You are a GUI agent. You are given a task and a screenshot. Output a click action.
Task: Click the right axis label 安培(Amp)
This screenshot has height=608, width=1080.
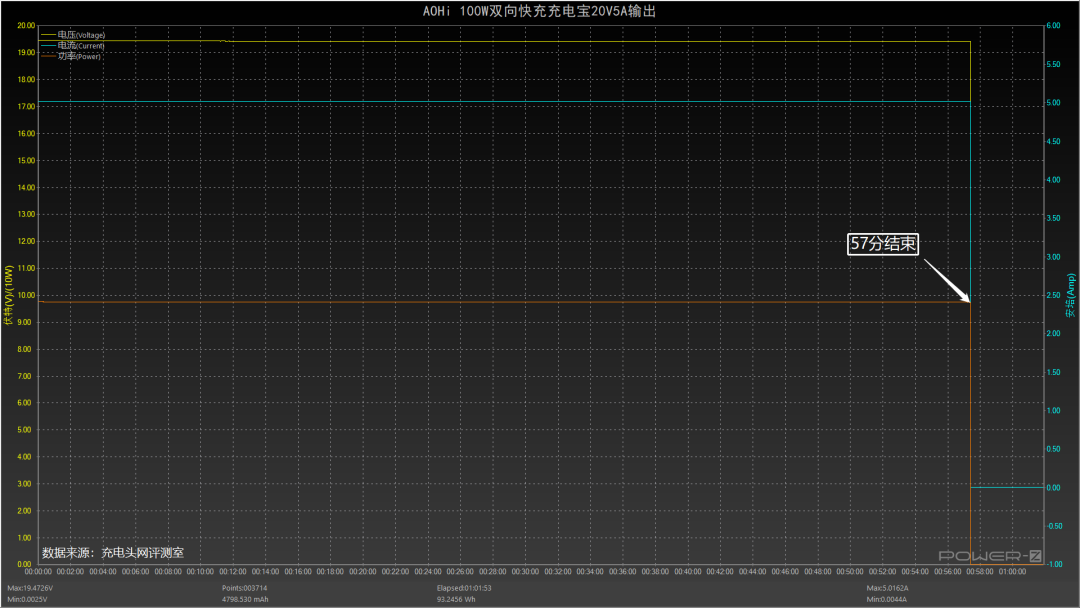click(x=1070, y=295)
